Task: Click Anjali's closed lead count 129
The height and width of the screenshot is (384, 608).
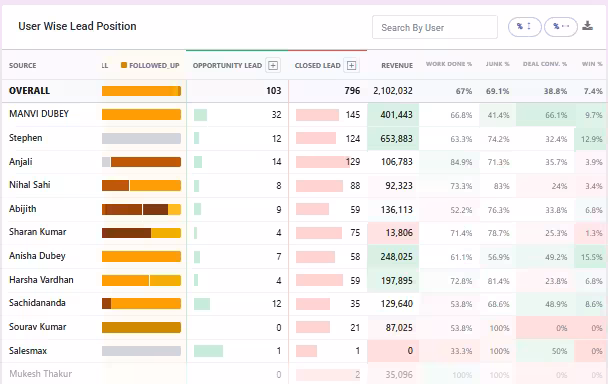Action: [353, 162]
